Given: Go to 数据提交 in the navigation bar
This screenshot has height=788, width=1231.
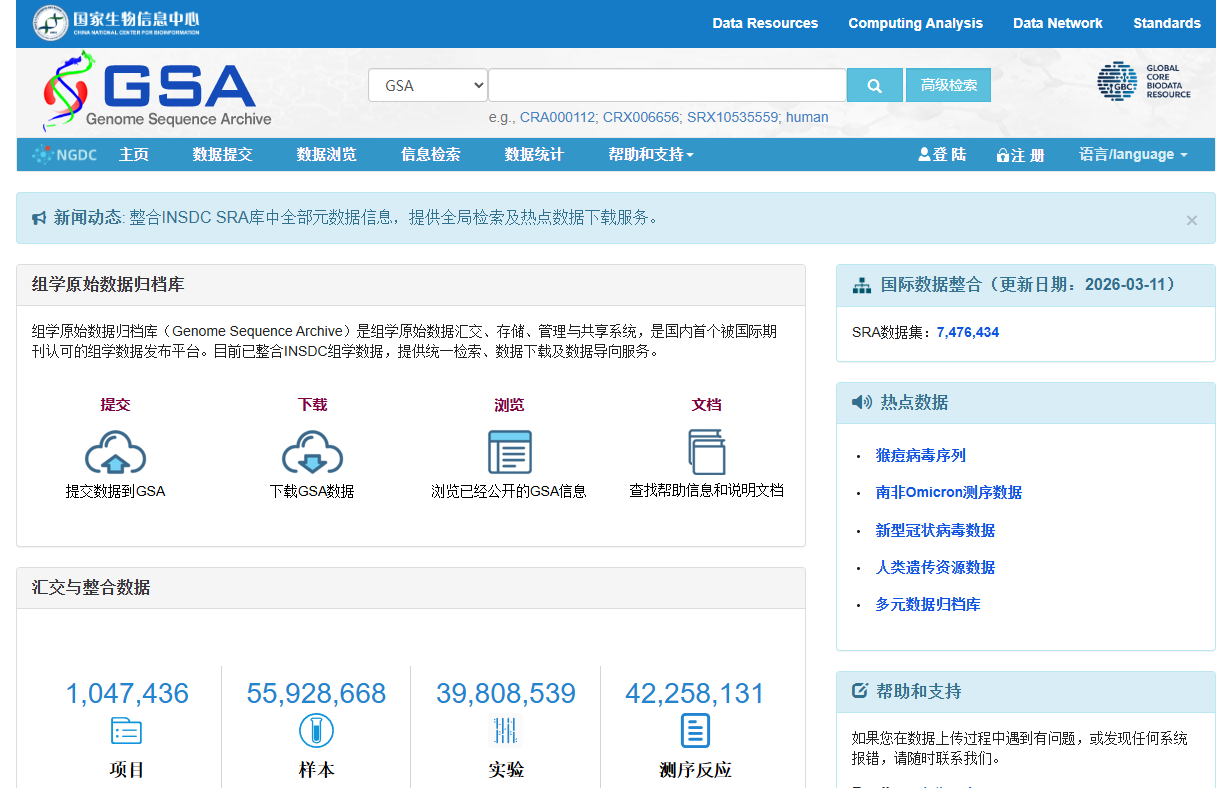Looking at the screenshot, I should [222, 155].
